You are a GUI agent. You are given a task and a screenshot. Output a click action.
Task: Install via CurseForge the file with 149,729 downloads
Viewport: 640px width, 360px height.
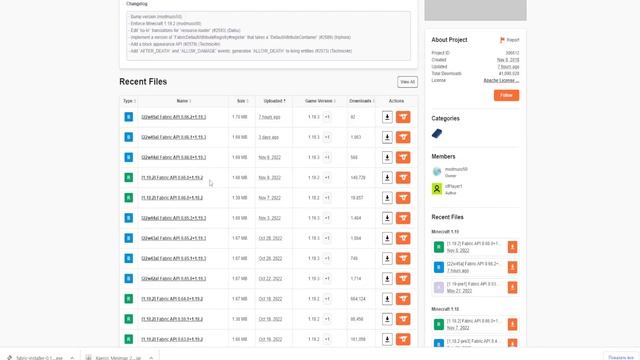point(403,178)
